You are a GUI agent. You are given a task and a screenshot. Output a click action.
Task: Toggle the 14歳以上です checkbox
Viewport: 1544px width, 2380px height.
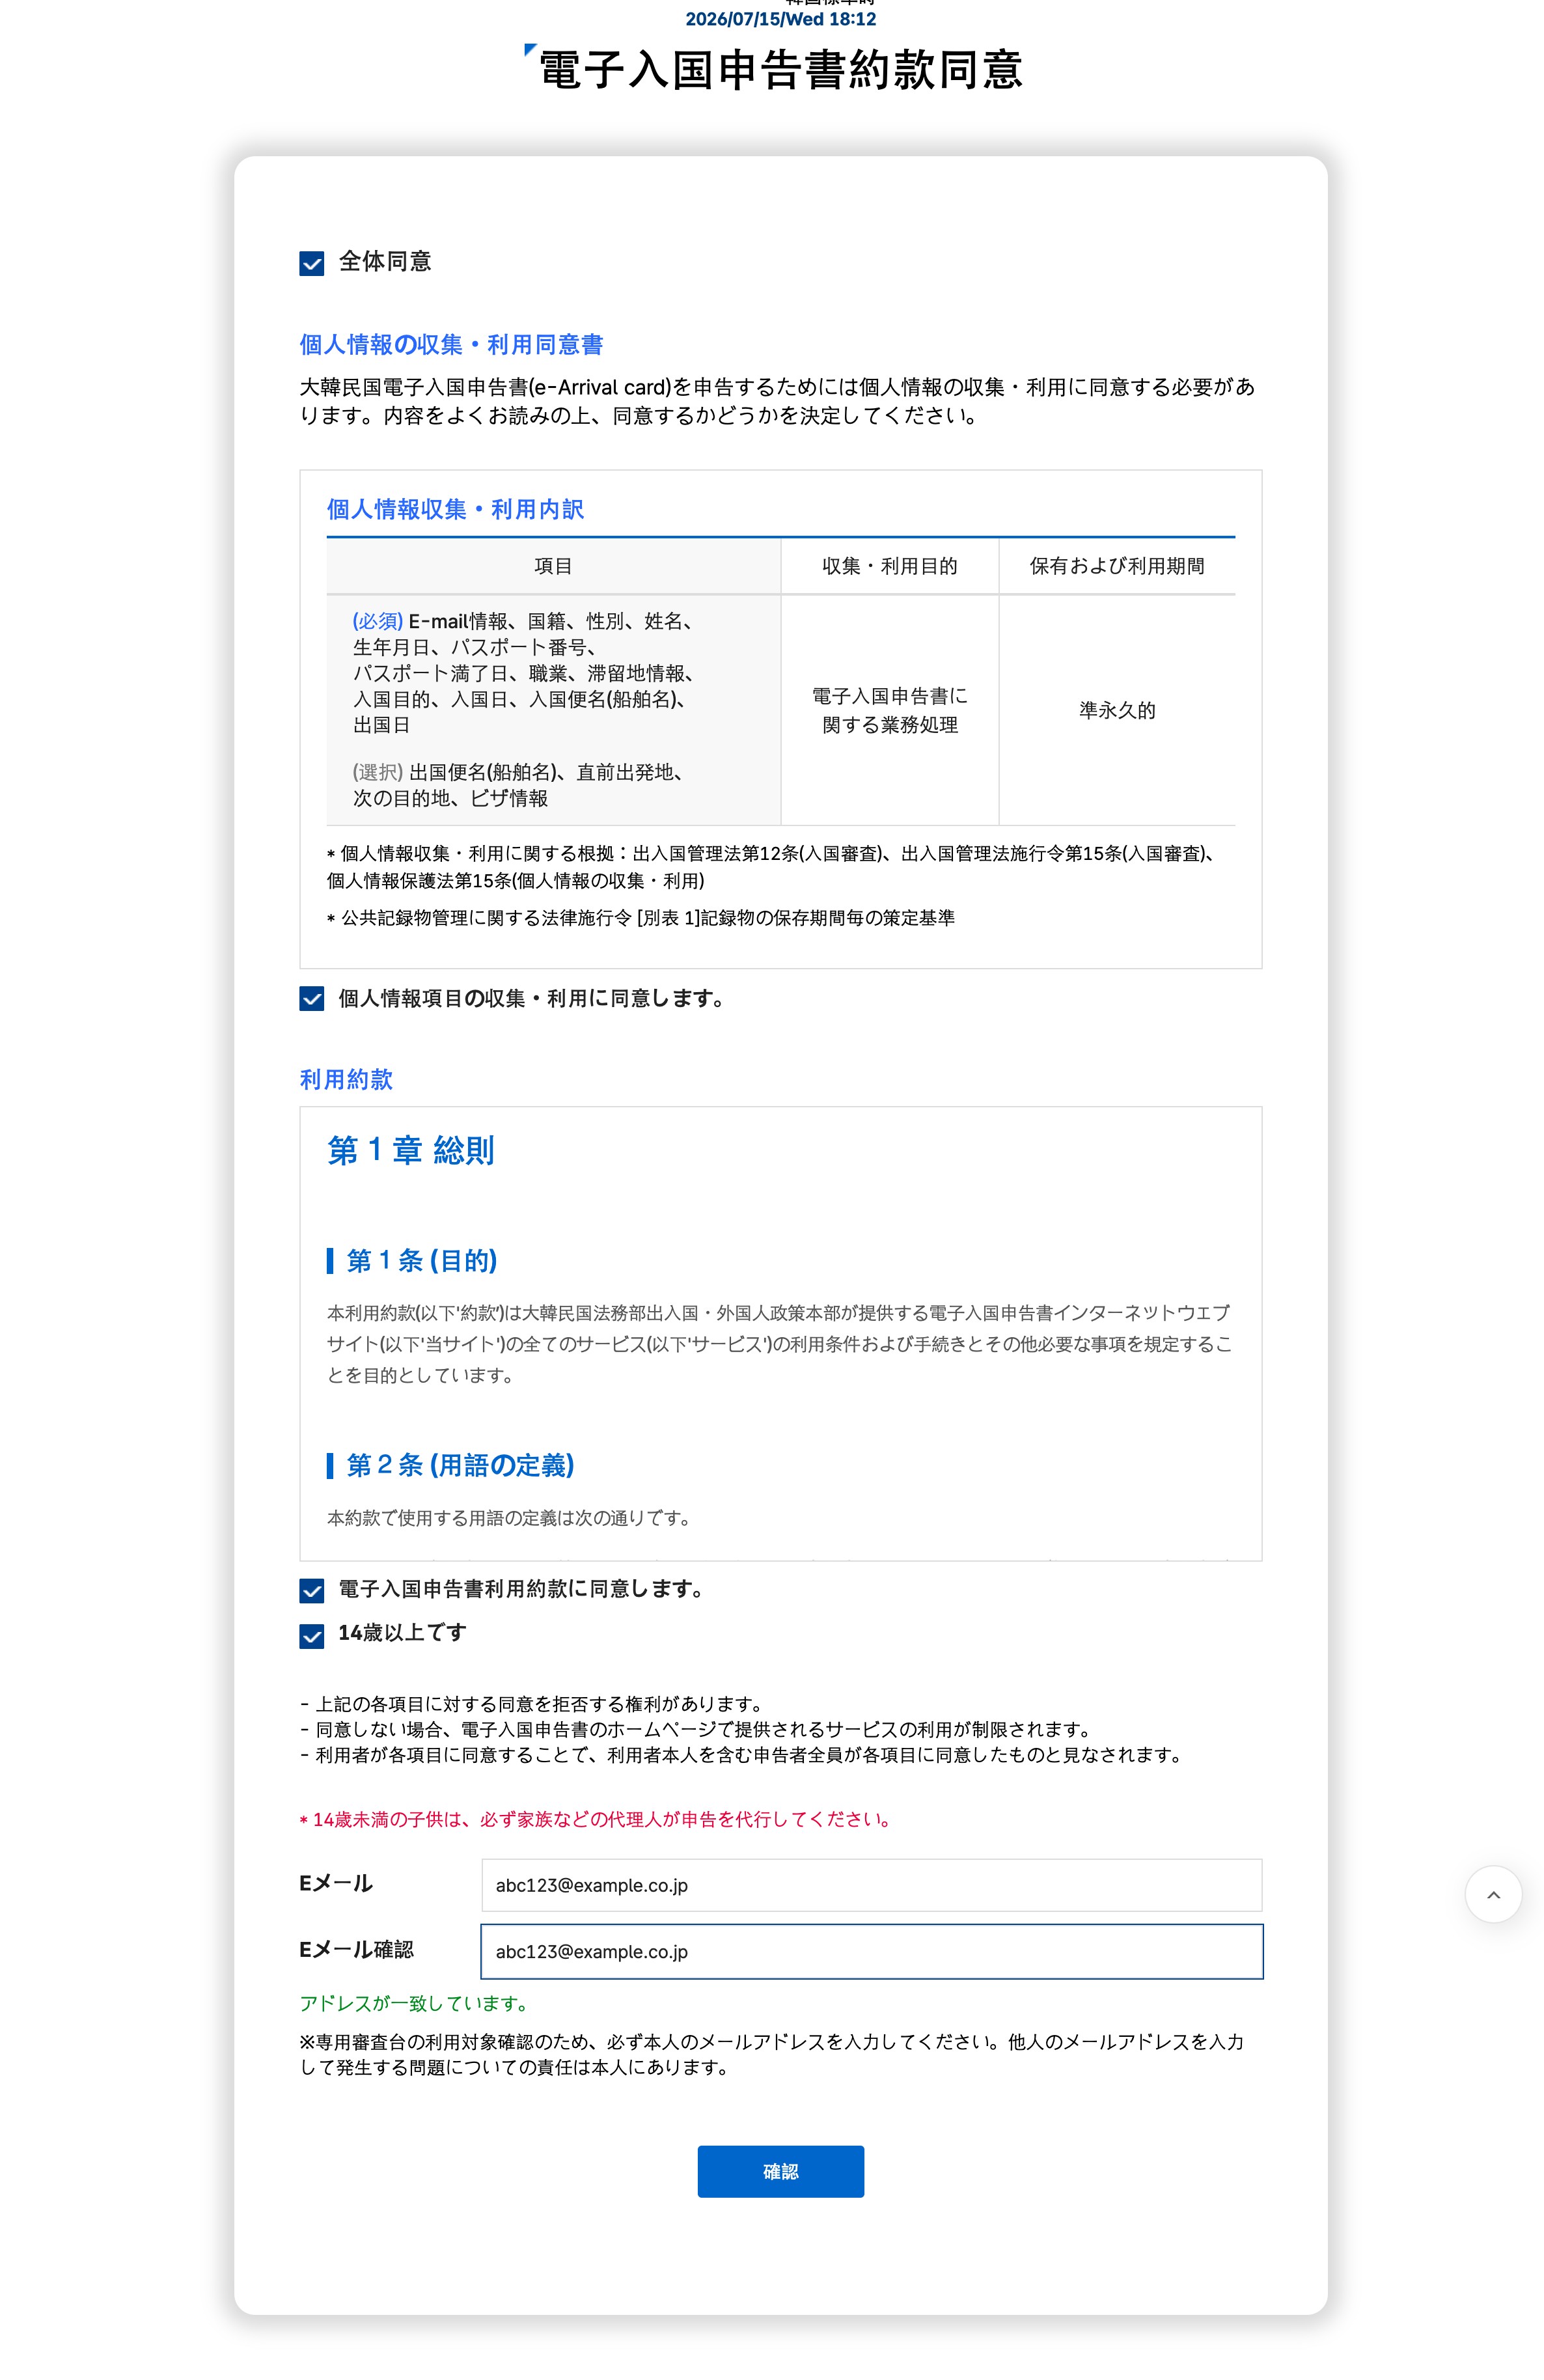(x=311, y=1636)
